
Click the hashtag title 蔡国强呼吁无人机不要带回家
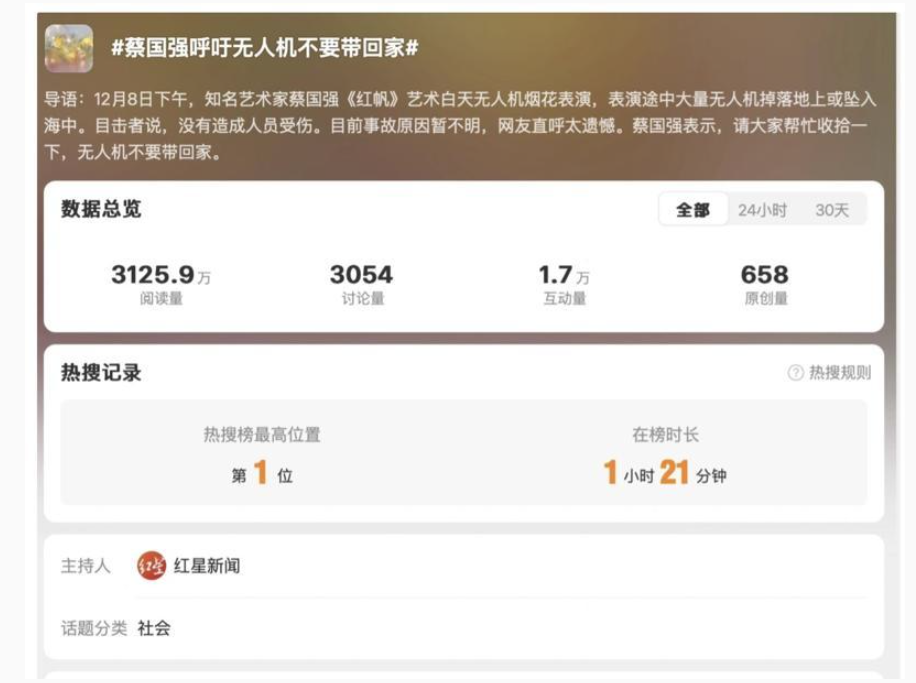click(x=265, y=47)
